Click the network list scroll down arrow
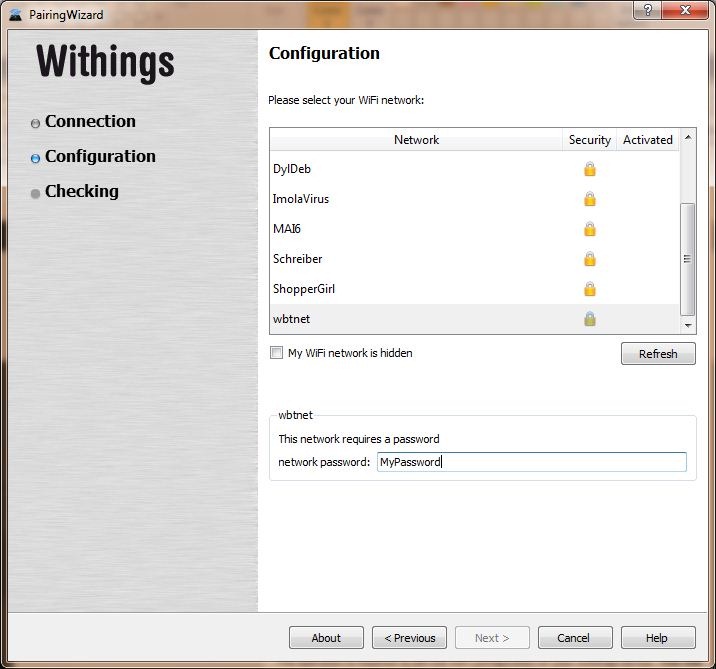This screenshot has width=716, height=669. point(688,326)
